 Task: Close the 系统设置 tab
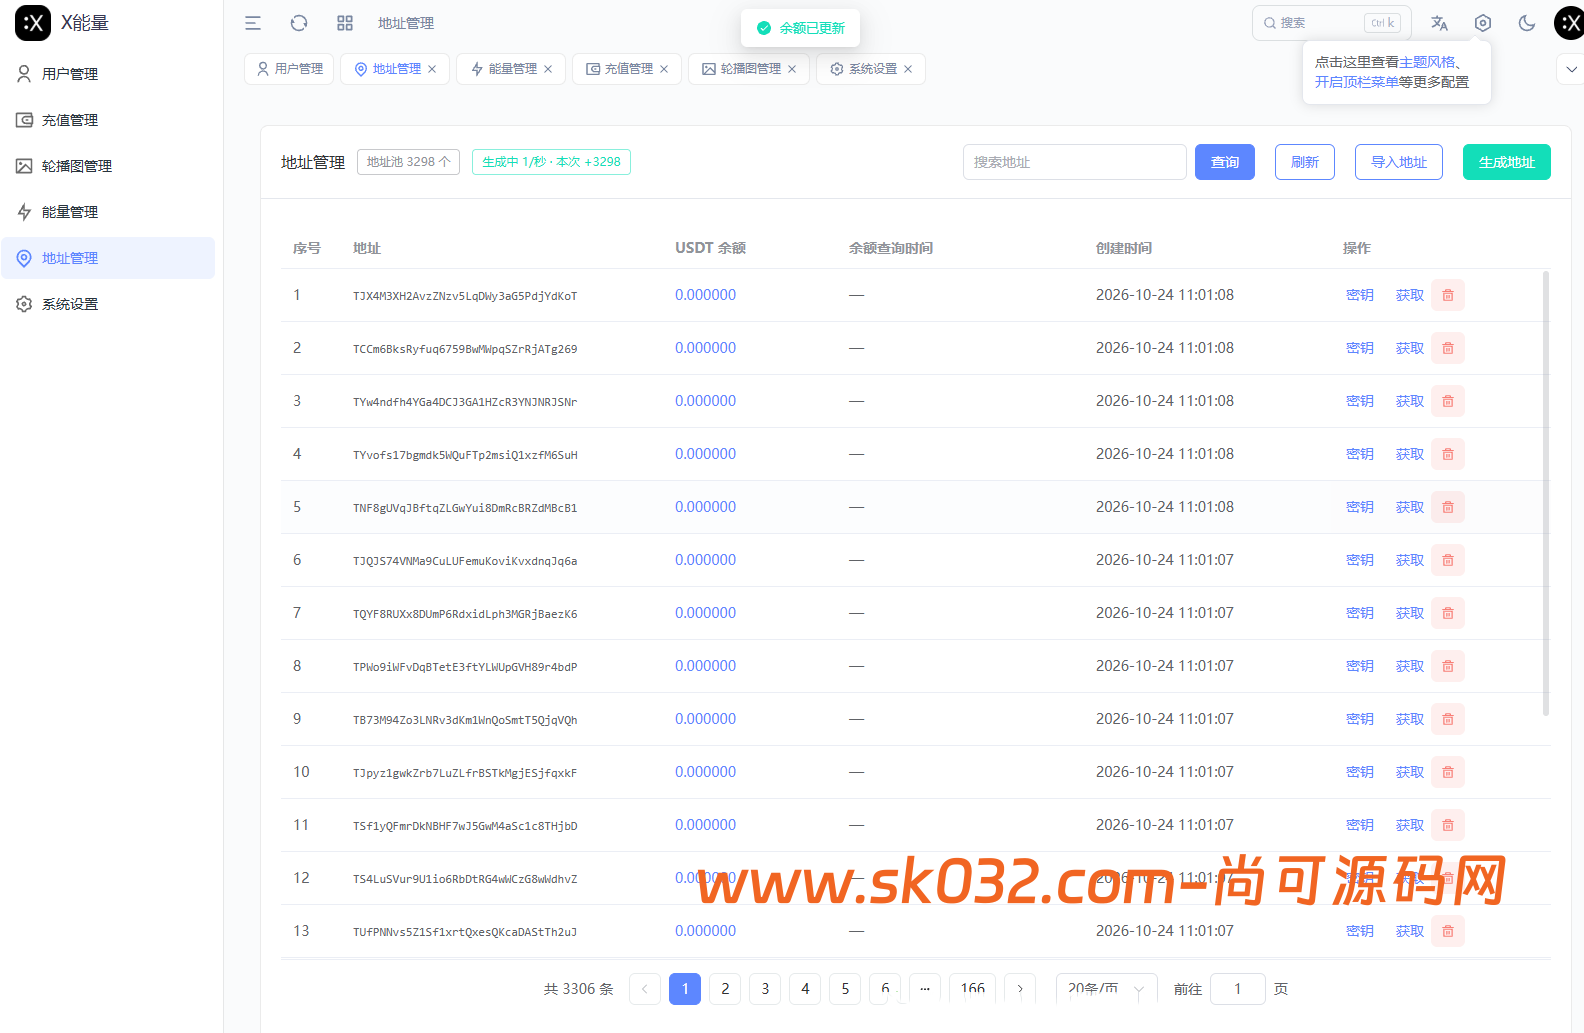point(908,69)
